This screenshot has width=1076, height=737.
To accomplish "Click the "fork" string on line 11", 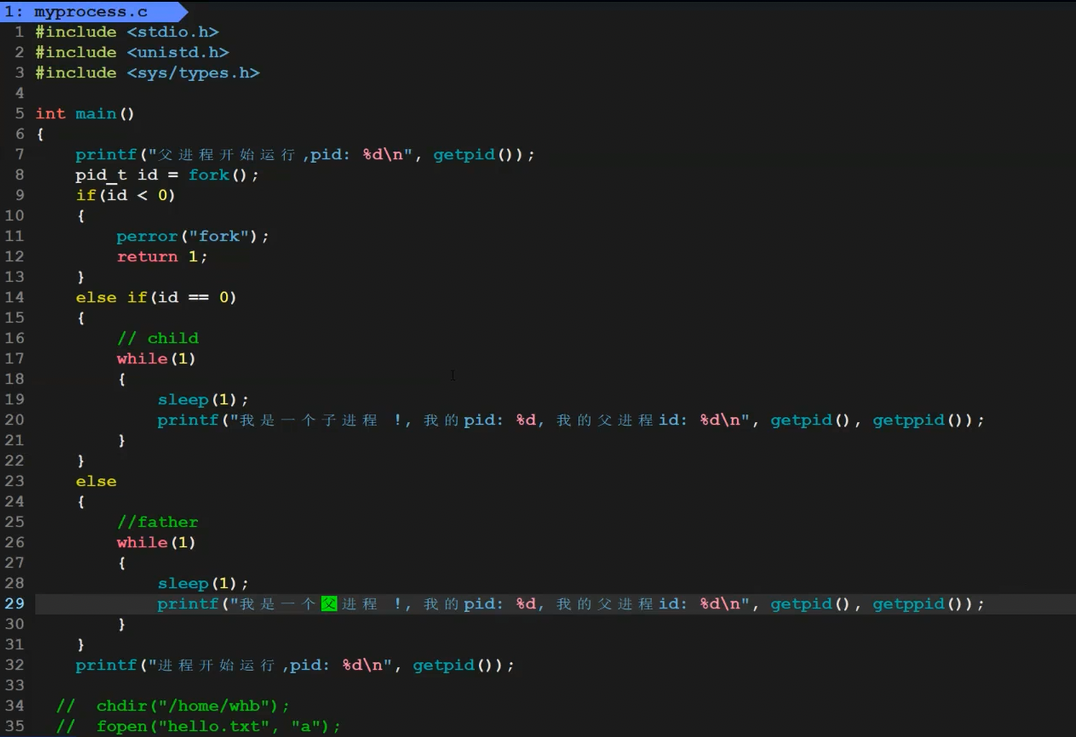I will point(218,237).
